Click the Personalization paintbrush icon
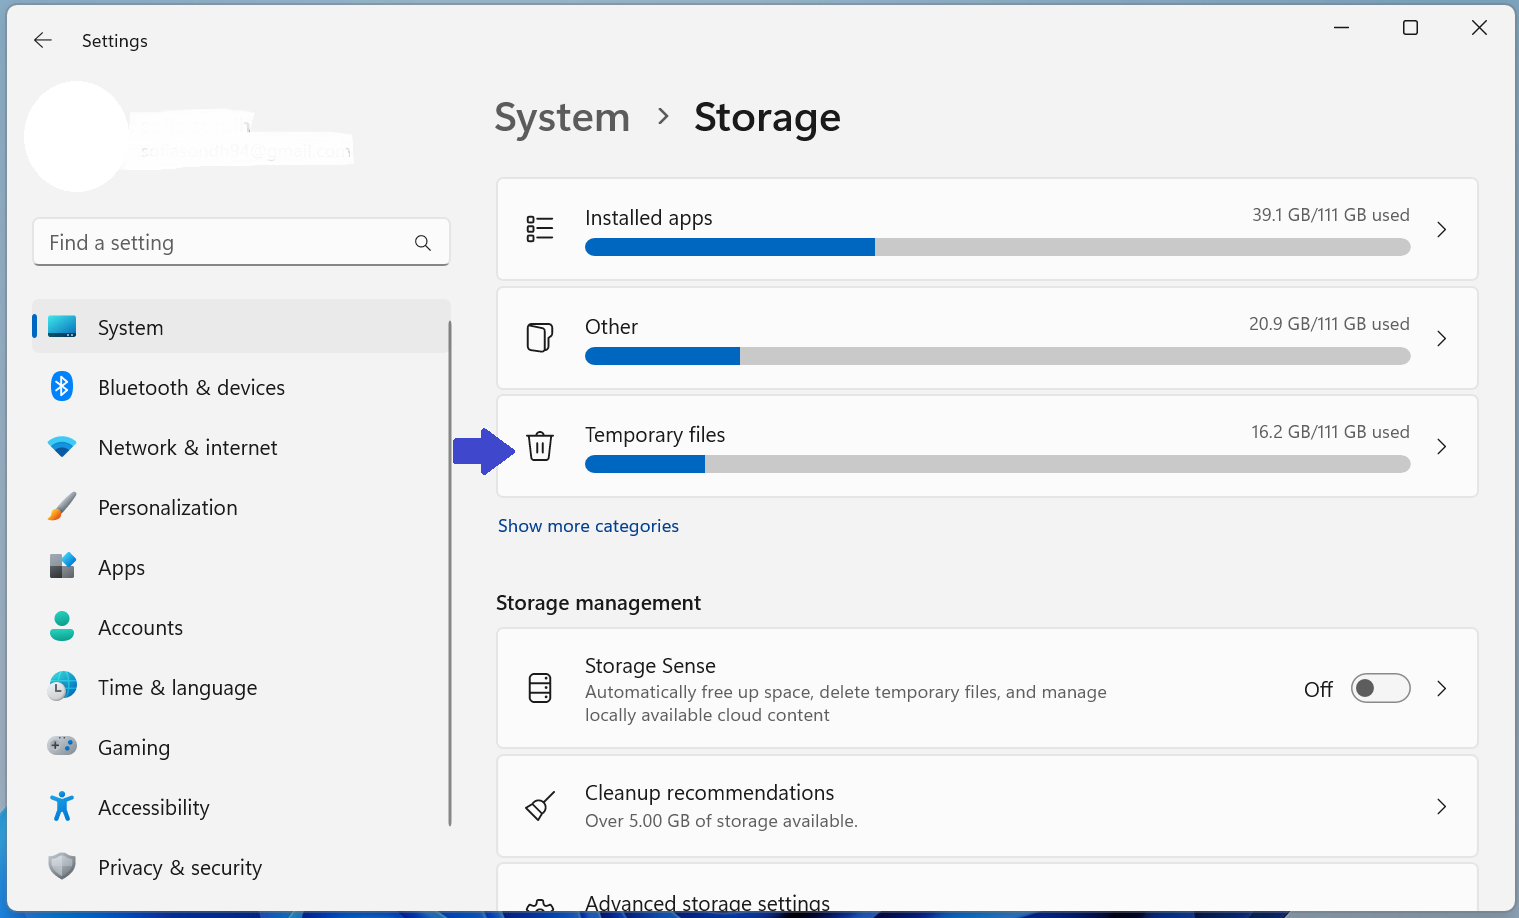This screenshot has width=1519, height=918. coord(62,507)
